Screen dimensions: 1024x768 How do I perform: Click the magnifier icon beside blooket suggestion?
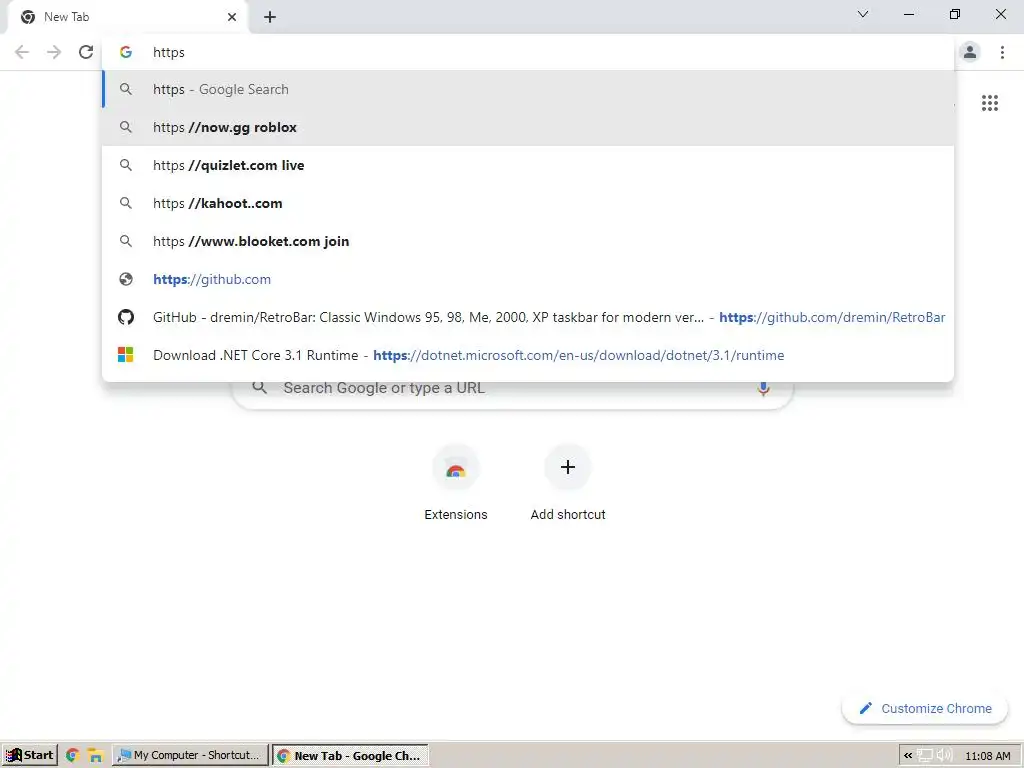coord(126,241)
